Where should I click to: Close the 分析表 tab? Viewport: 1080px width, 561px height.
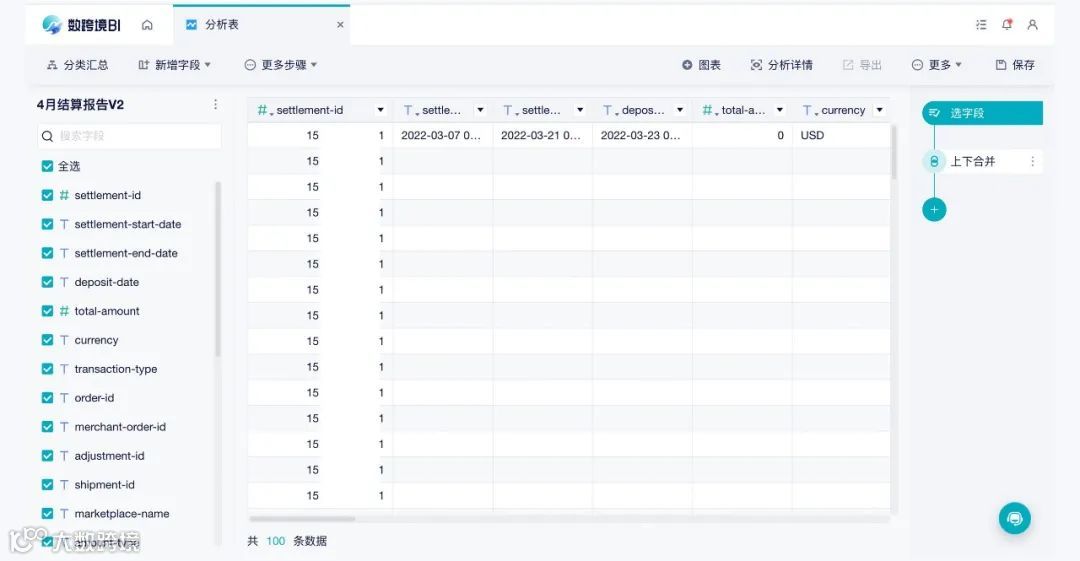(340, 25)
